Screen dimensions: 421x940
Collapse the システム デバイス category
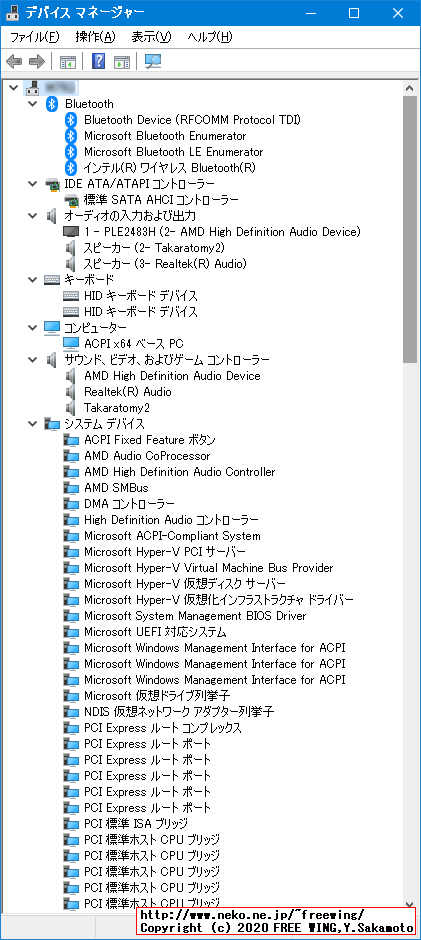[x=32, y=424]
